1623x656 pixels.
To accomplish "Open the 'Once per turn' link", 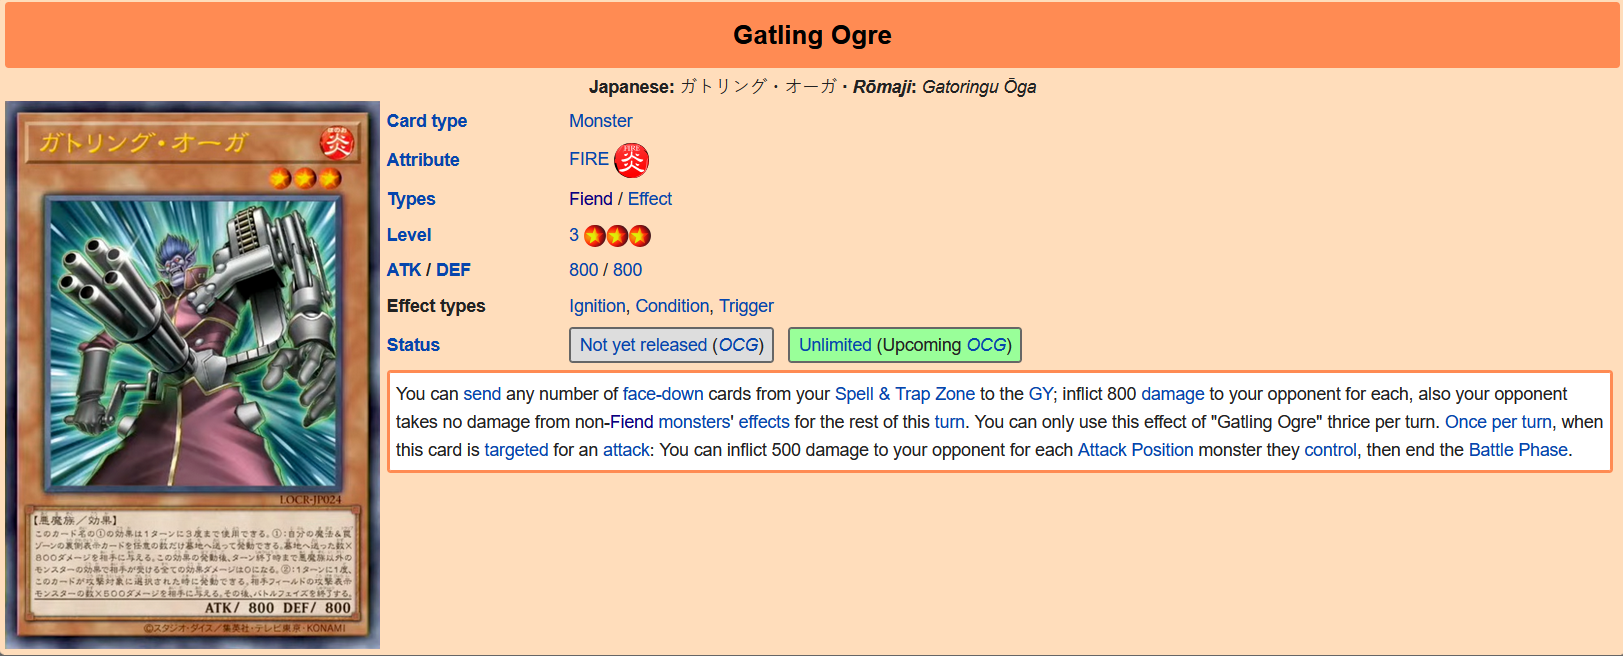I will tap(1499, 422).
